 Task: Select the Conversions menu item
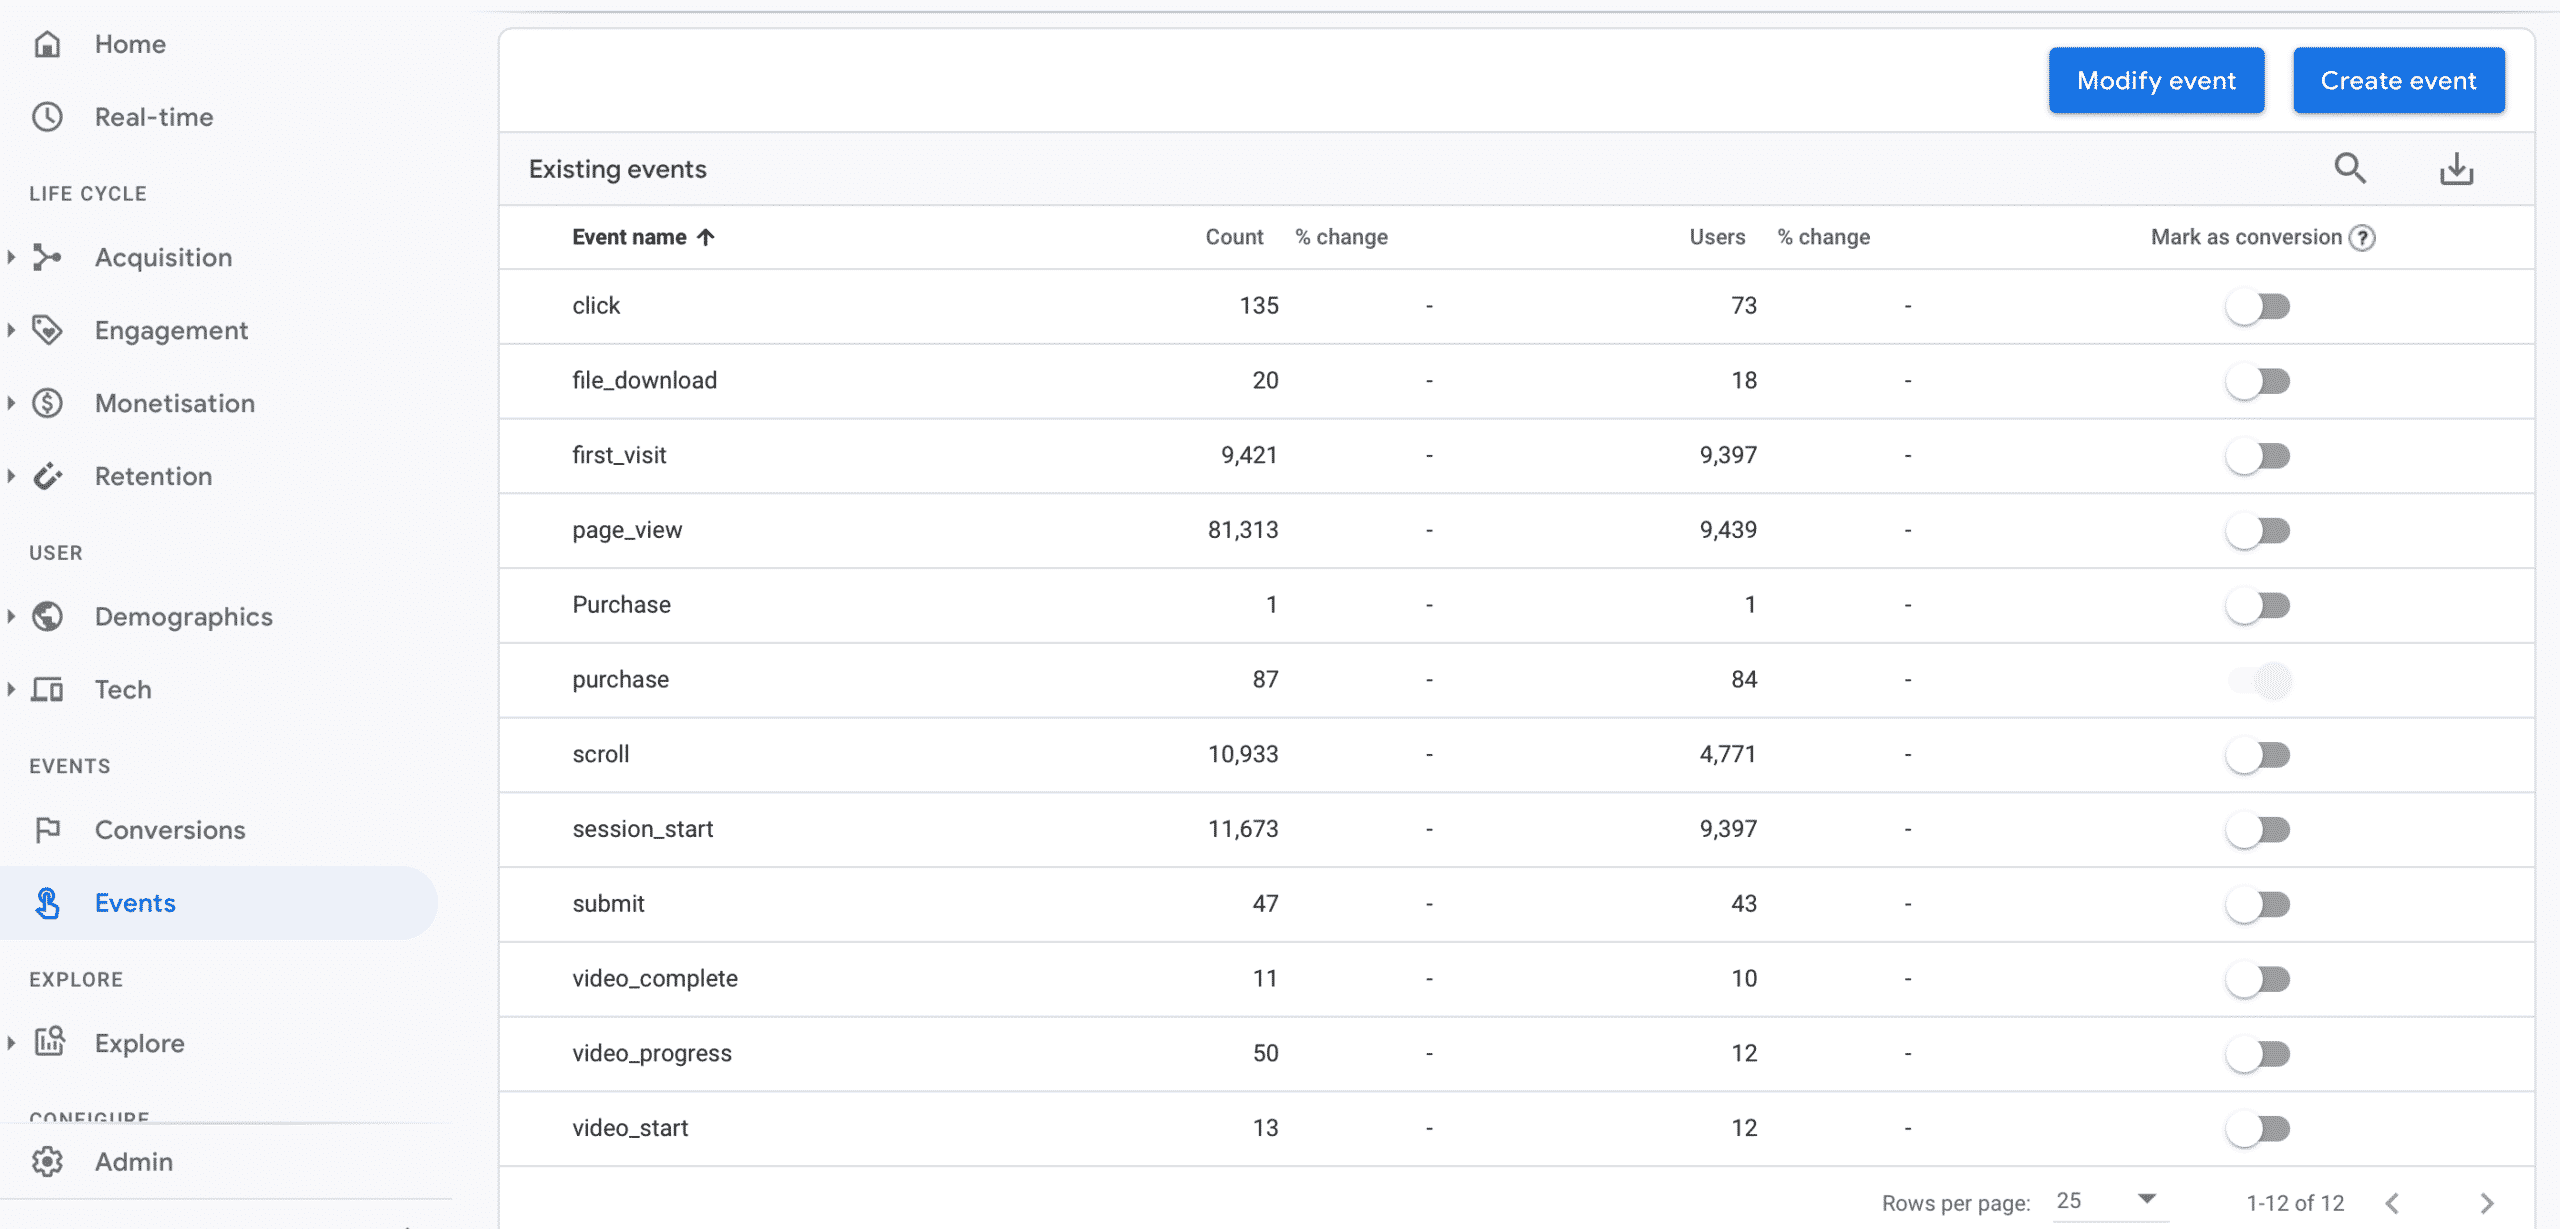pos(170,827)
